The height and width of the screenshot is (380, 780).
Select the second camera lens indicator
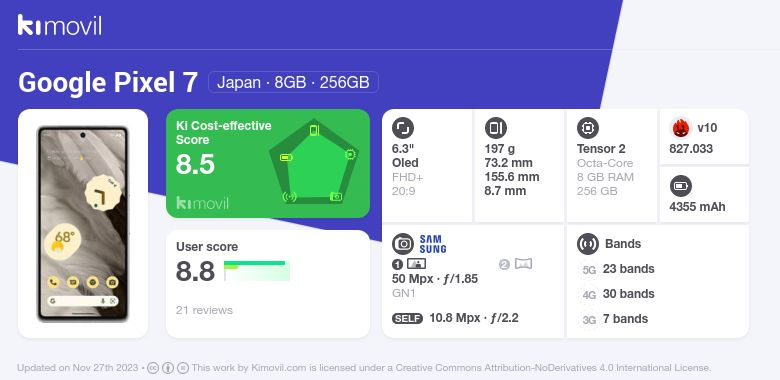point(515,264)
